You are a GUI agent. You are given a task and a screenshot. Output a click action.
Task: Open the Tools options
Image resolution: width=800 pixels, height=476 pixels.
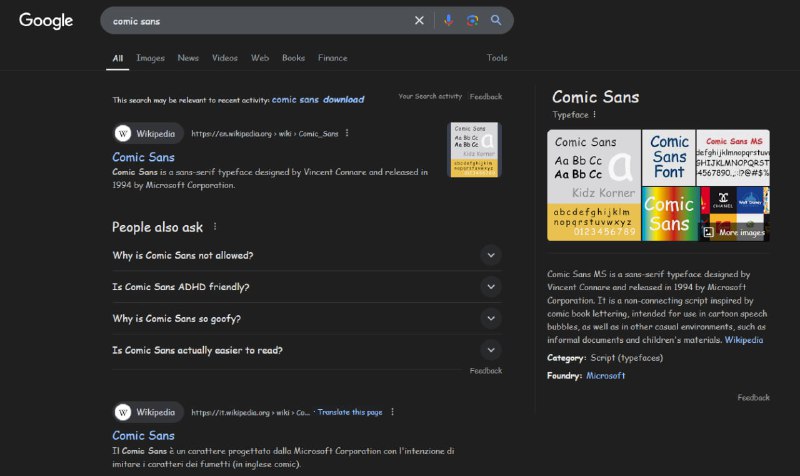pyautogui.click(x=497, y=58)
